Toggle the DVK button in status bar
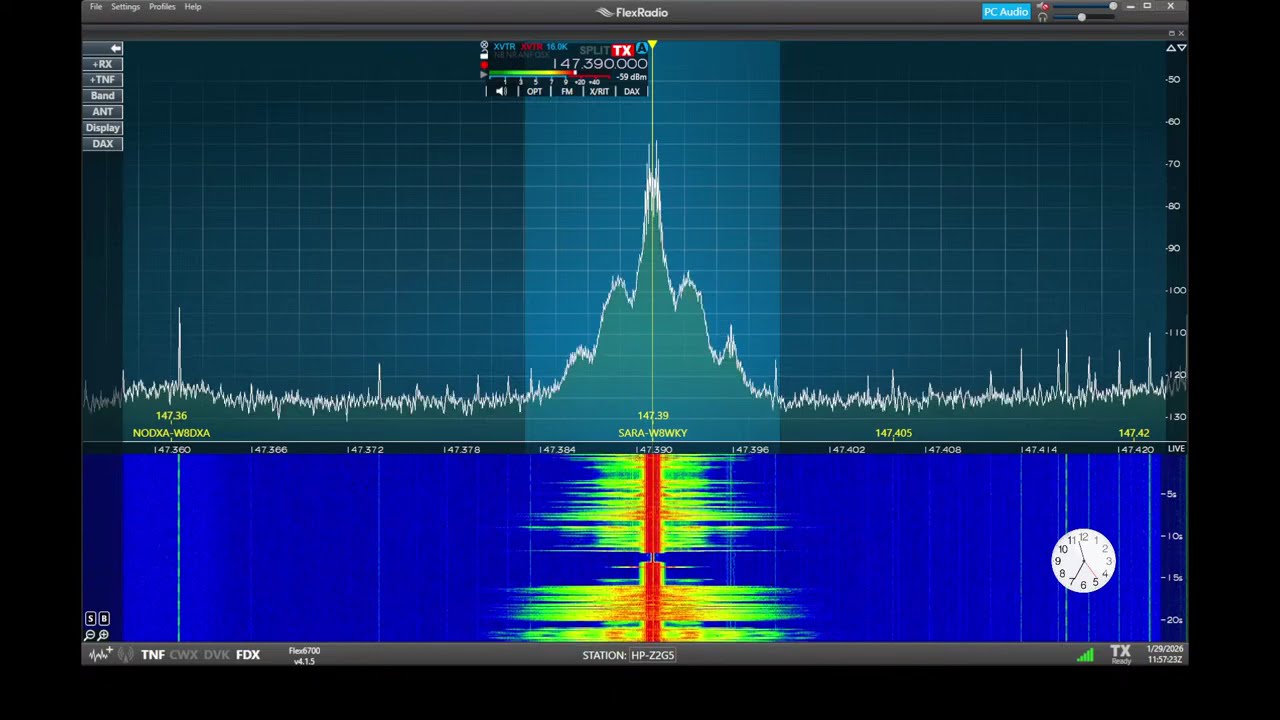The width and height of the screenshot is (1280, 720). click(217, 655)
